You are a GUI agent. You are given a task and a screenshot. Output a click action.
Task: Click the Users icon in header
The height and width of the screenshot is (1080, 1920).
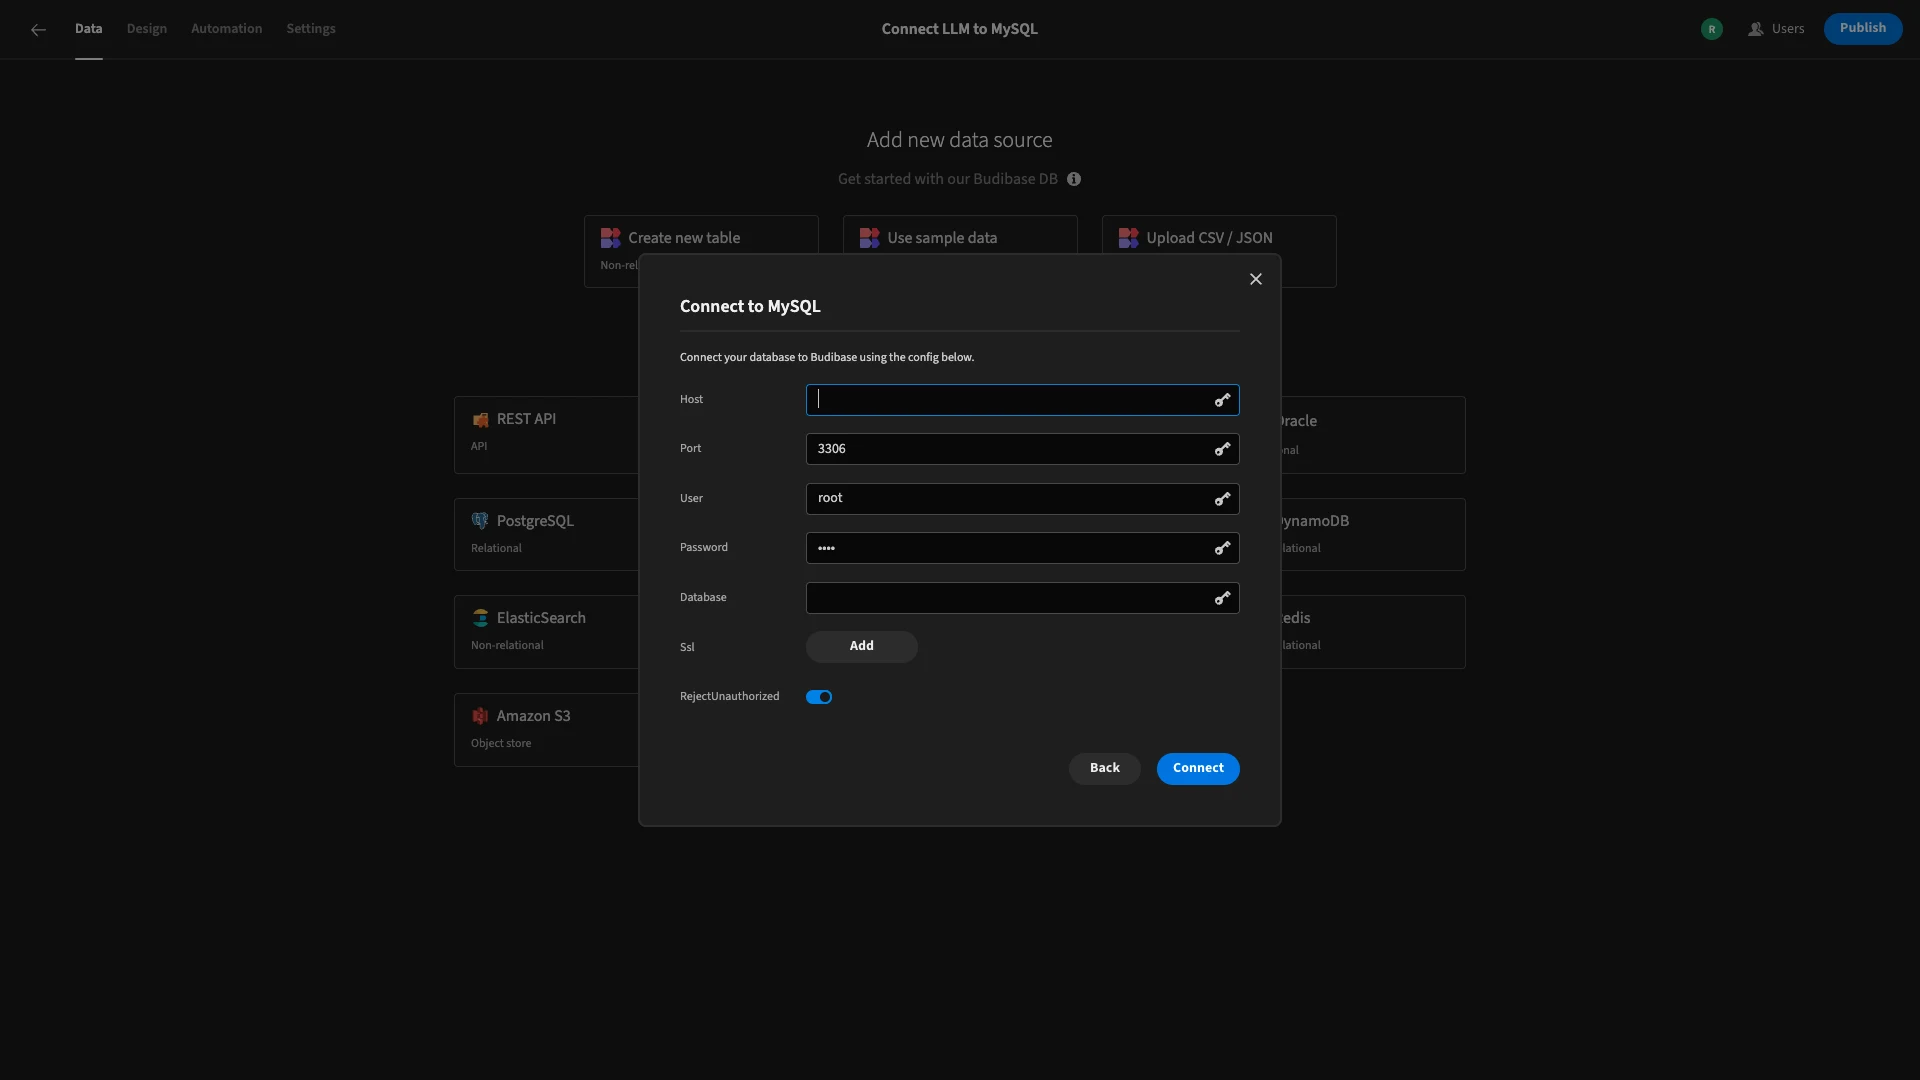(x=1755, y=29)
